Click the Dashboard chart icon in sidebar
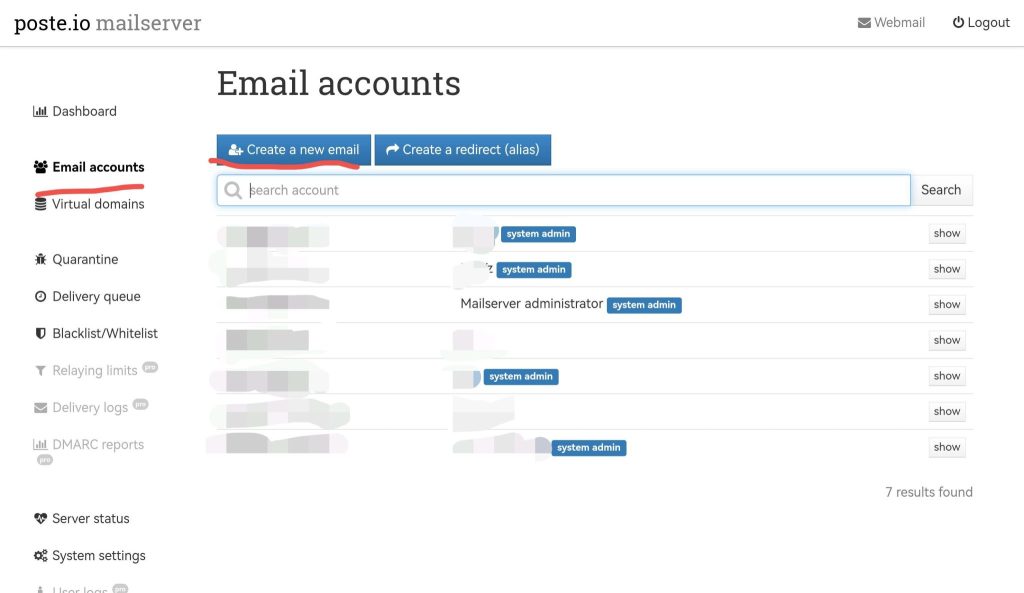 pyautogui.click(x=40, y=112)
